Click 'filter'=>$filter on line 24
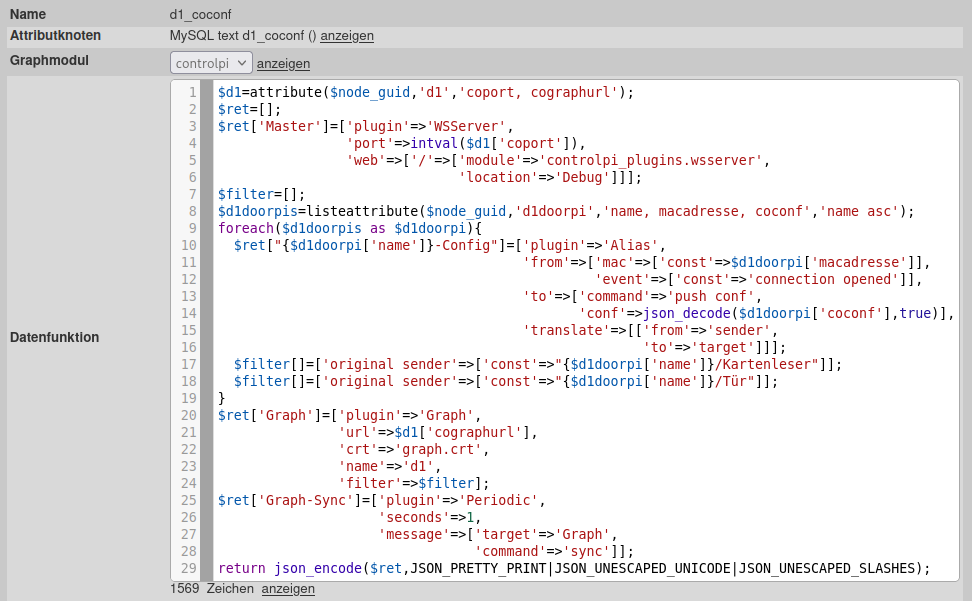972x601 pixels. (406, 483)
